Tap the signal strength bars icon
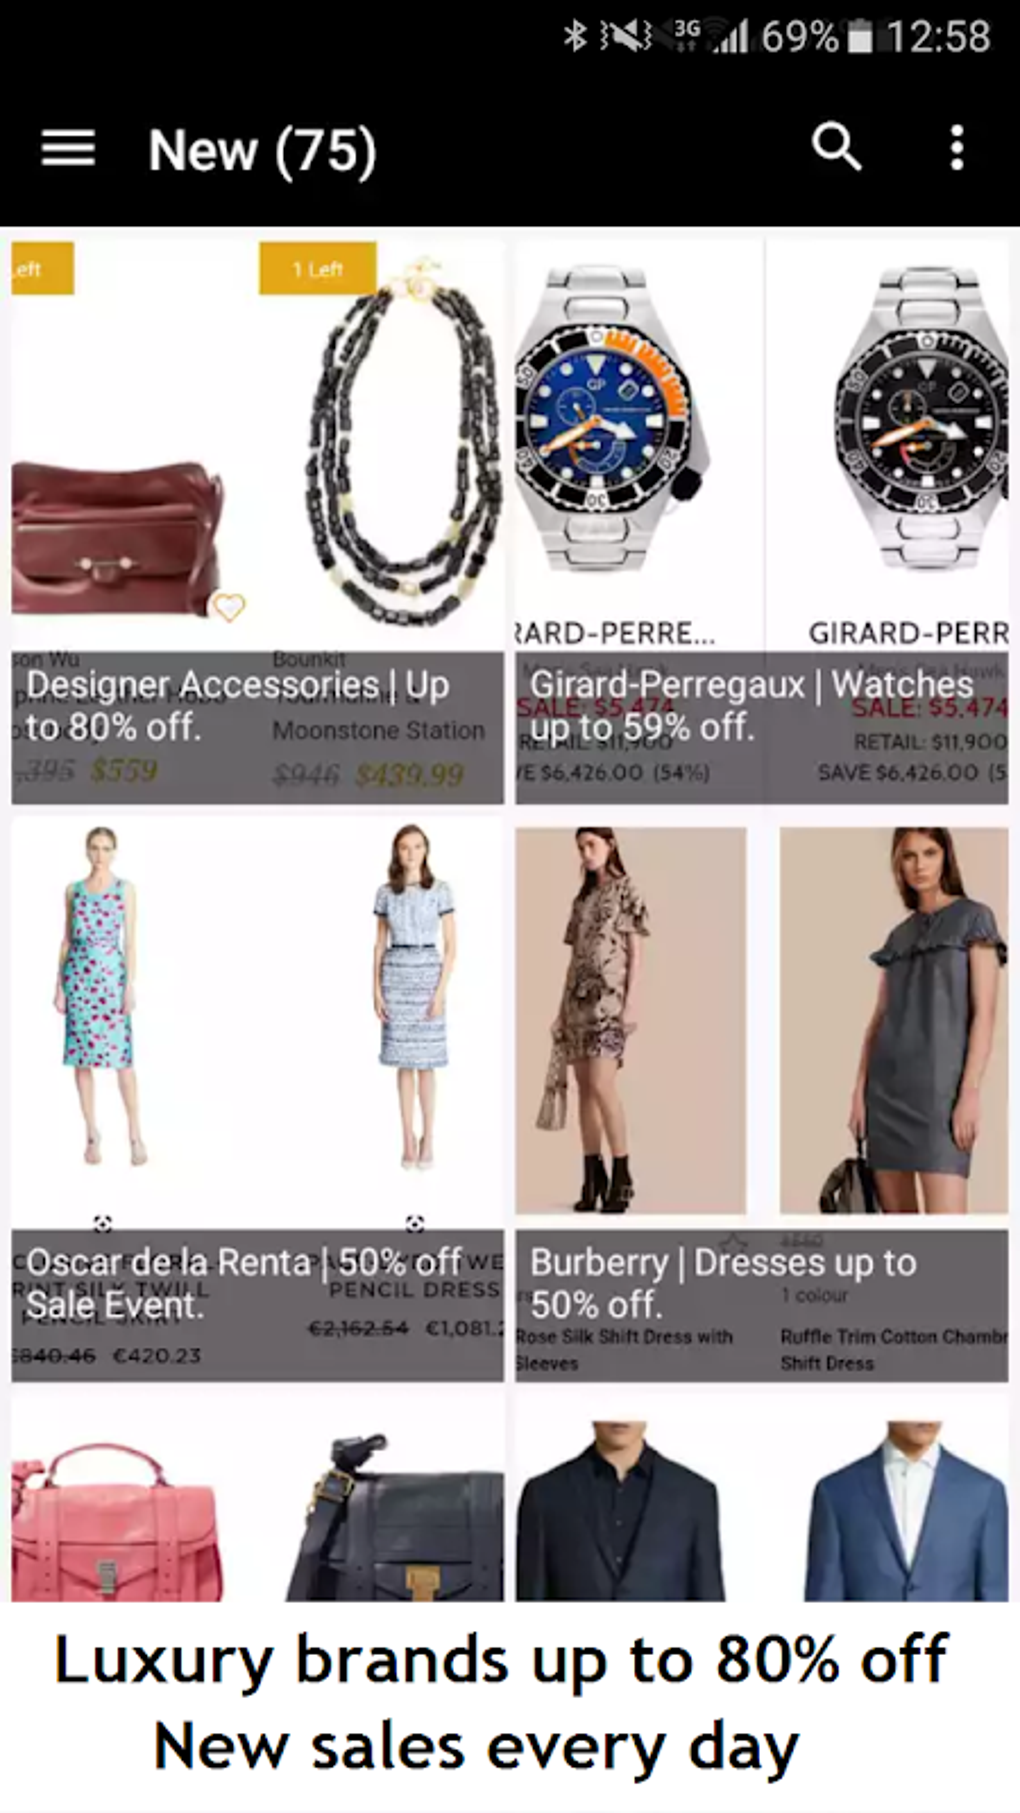This screenshot has width=1020, height=1813. tap(730, 37)
